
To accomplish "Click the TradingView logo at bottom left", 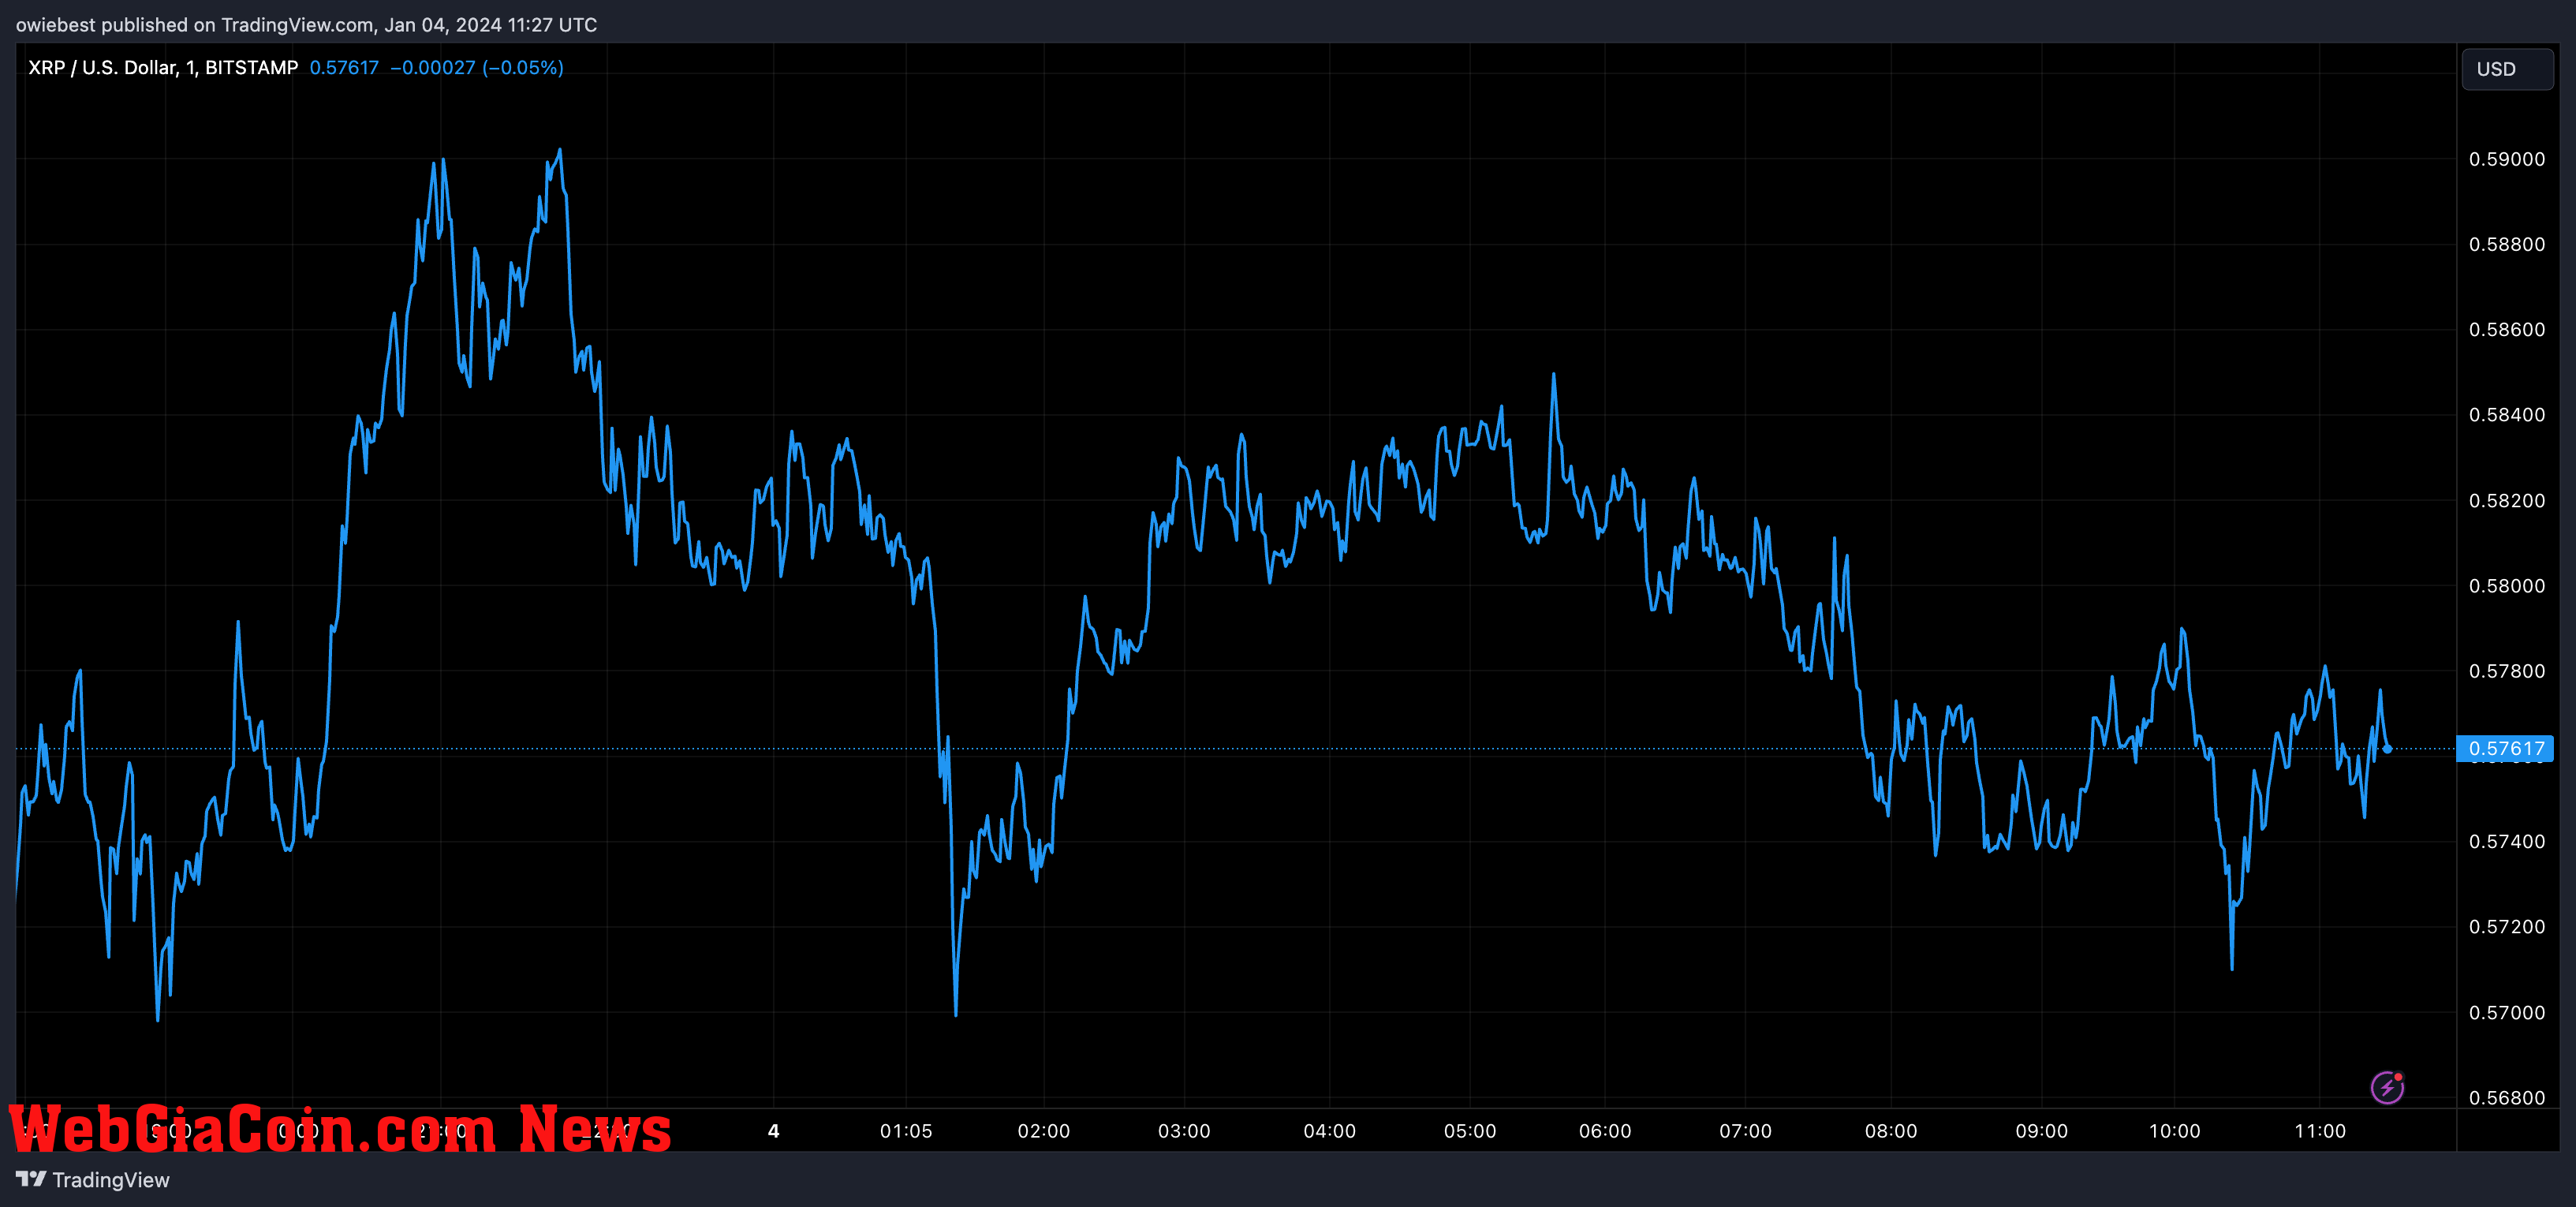I will point(92,1180).
